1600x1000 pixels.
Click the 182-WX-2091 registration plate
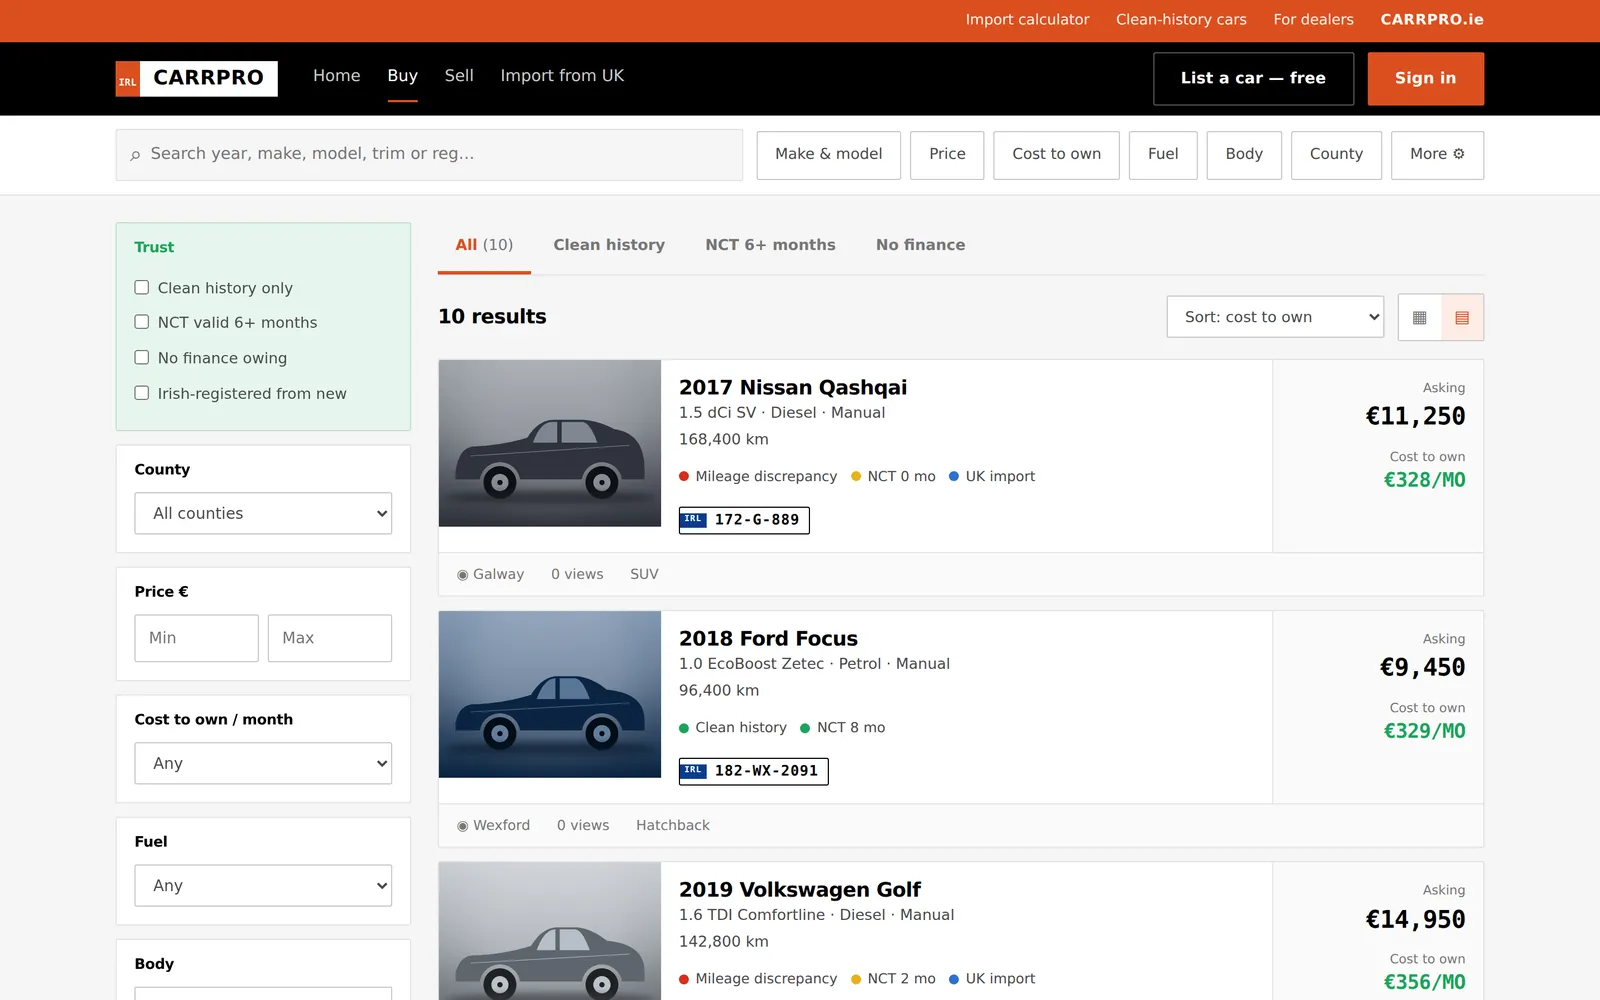(x=754, y=771)
